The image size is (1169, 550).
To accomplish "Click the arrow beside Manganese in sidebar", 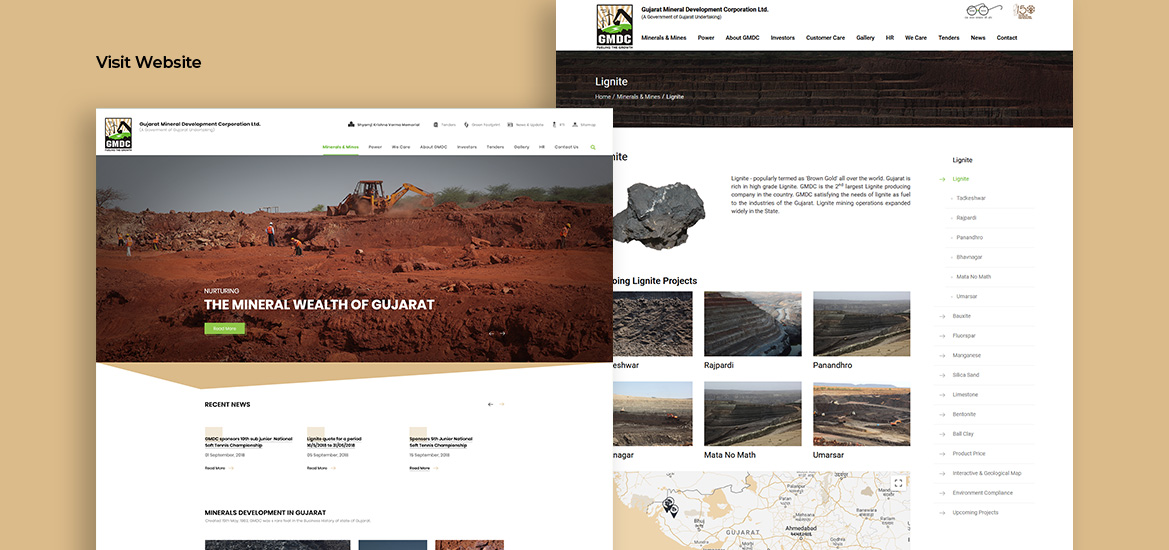I will coord(942,355).
